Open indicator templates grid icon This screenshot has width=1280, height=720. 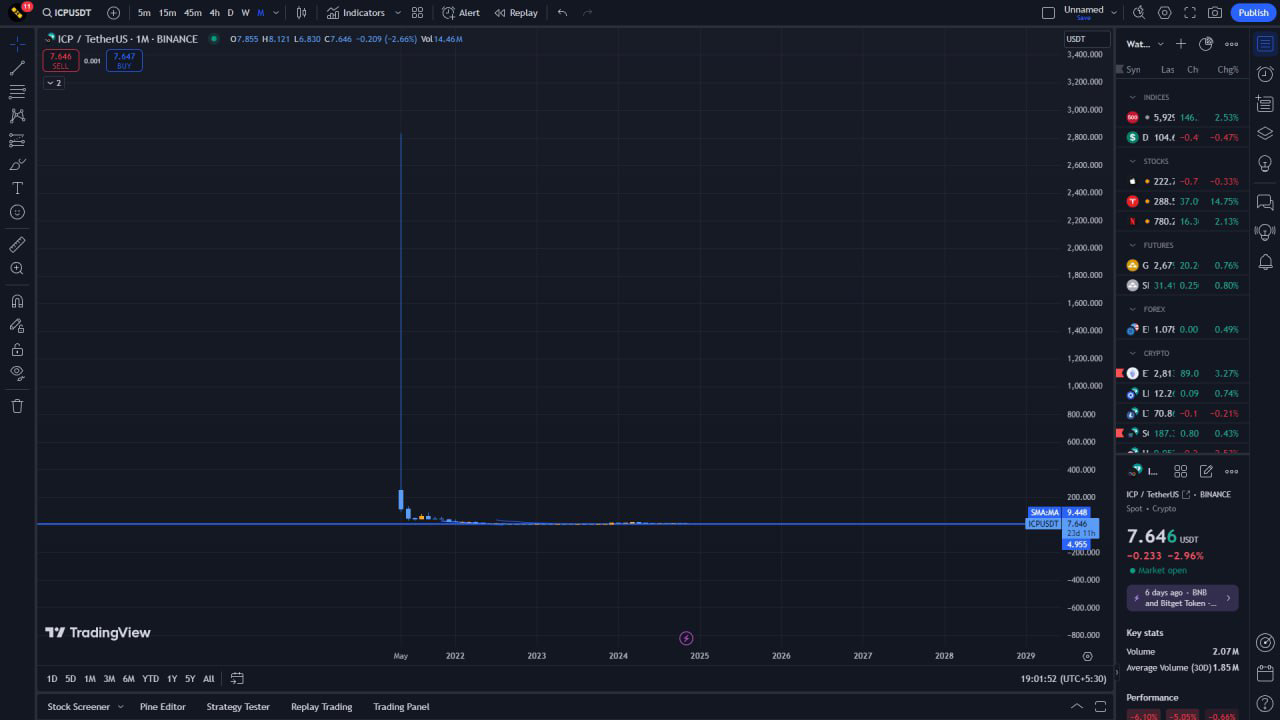(x=417, y=13)
